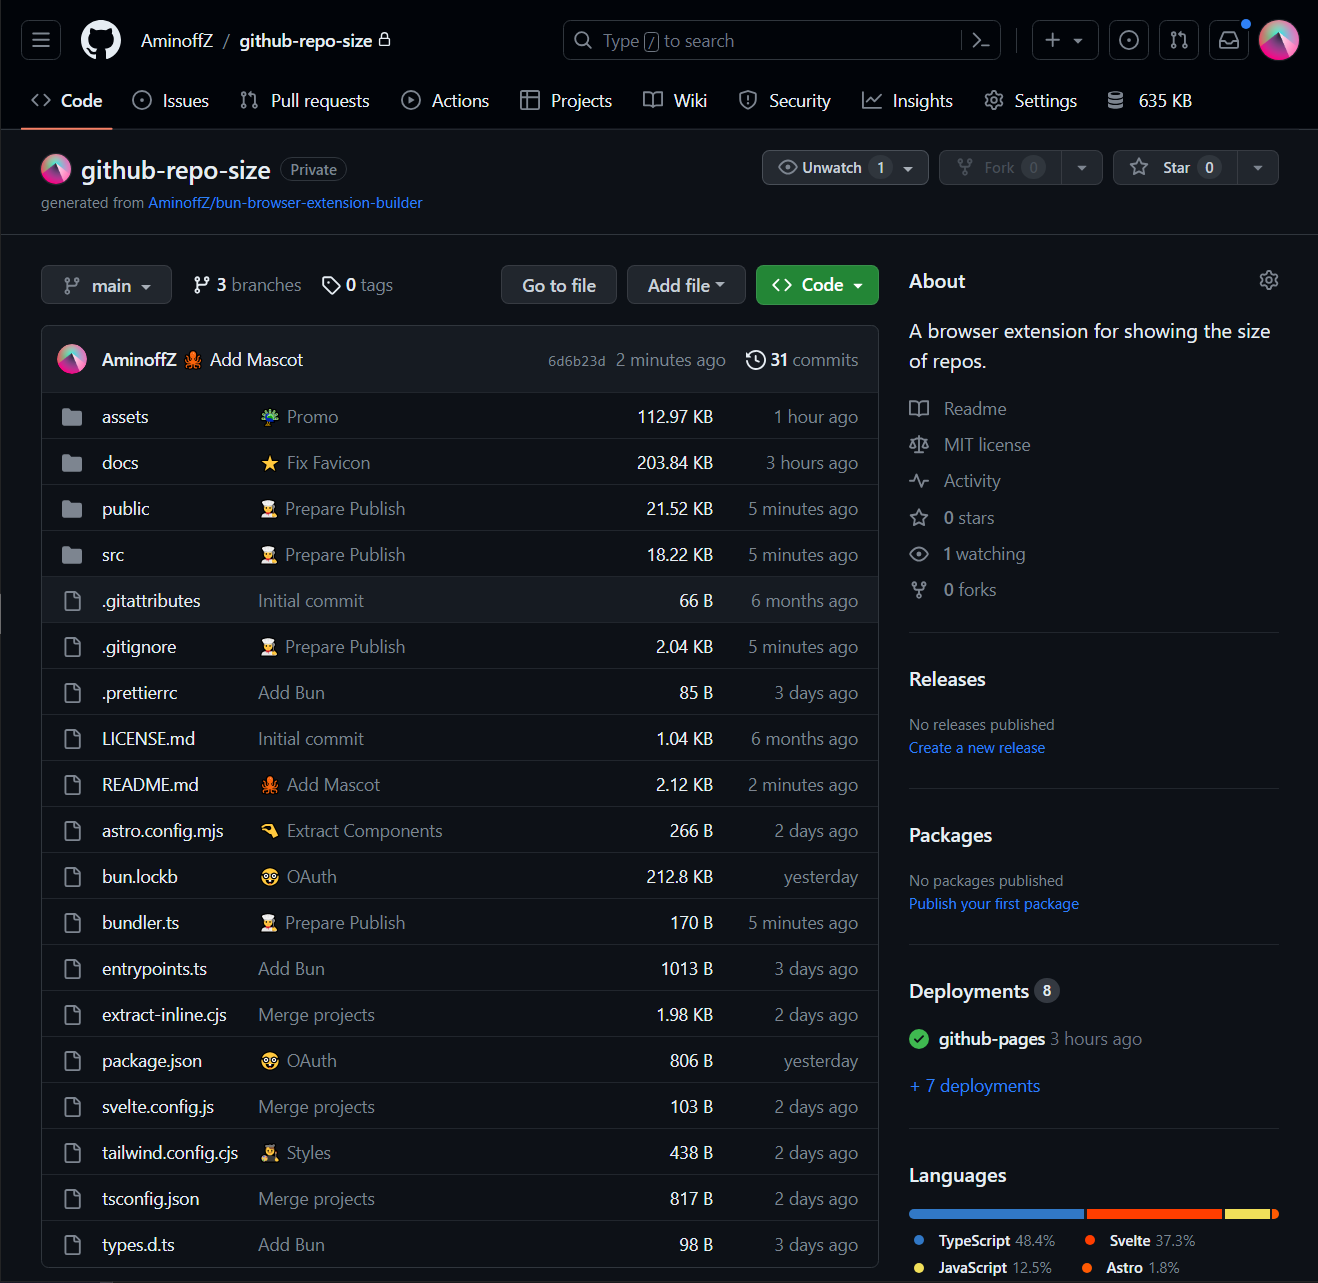Click the About settings gear icon
This screenshot has width=1318, height=1283.
(x=1269, y=280)
